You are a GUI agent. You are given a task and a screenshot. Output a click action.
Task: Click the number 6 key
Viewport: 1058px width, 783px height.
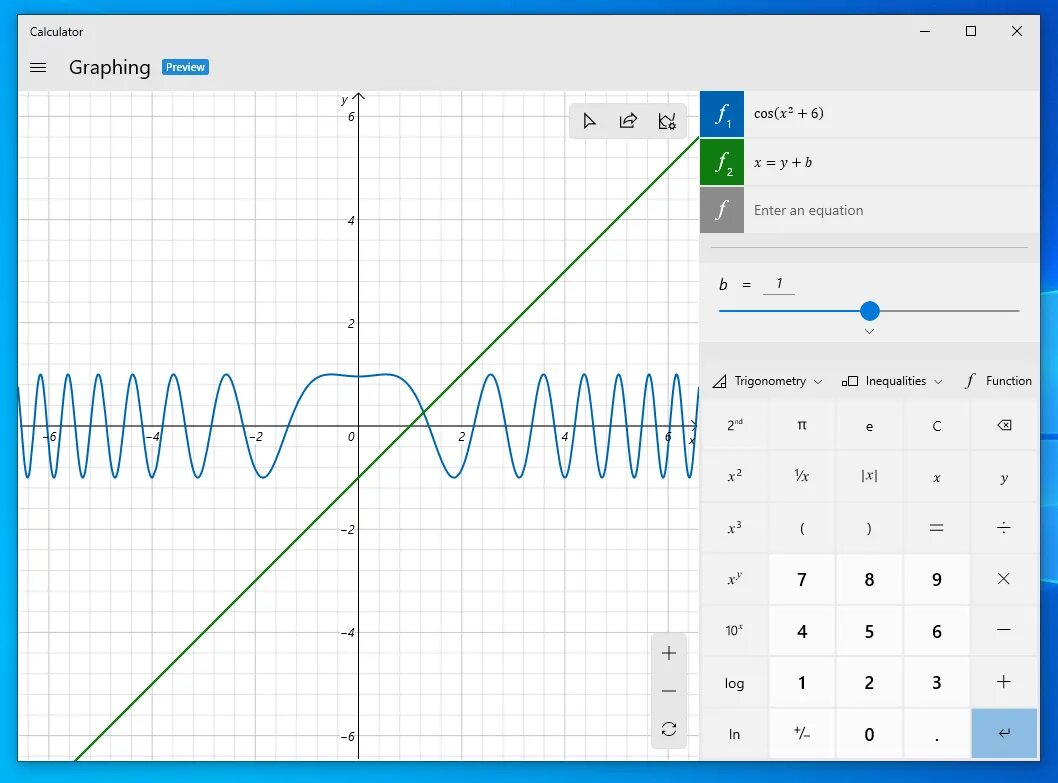[937, 630]
